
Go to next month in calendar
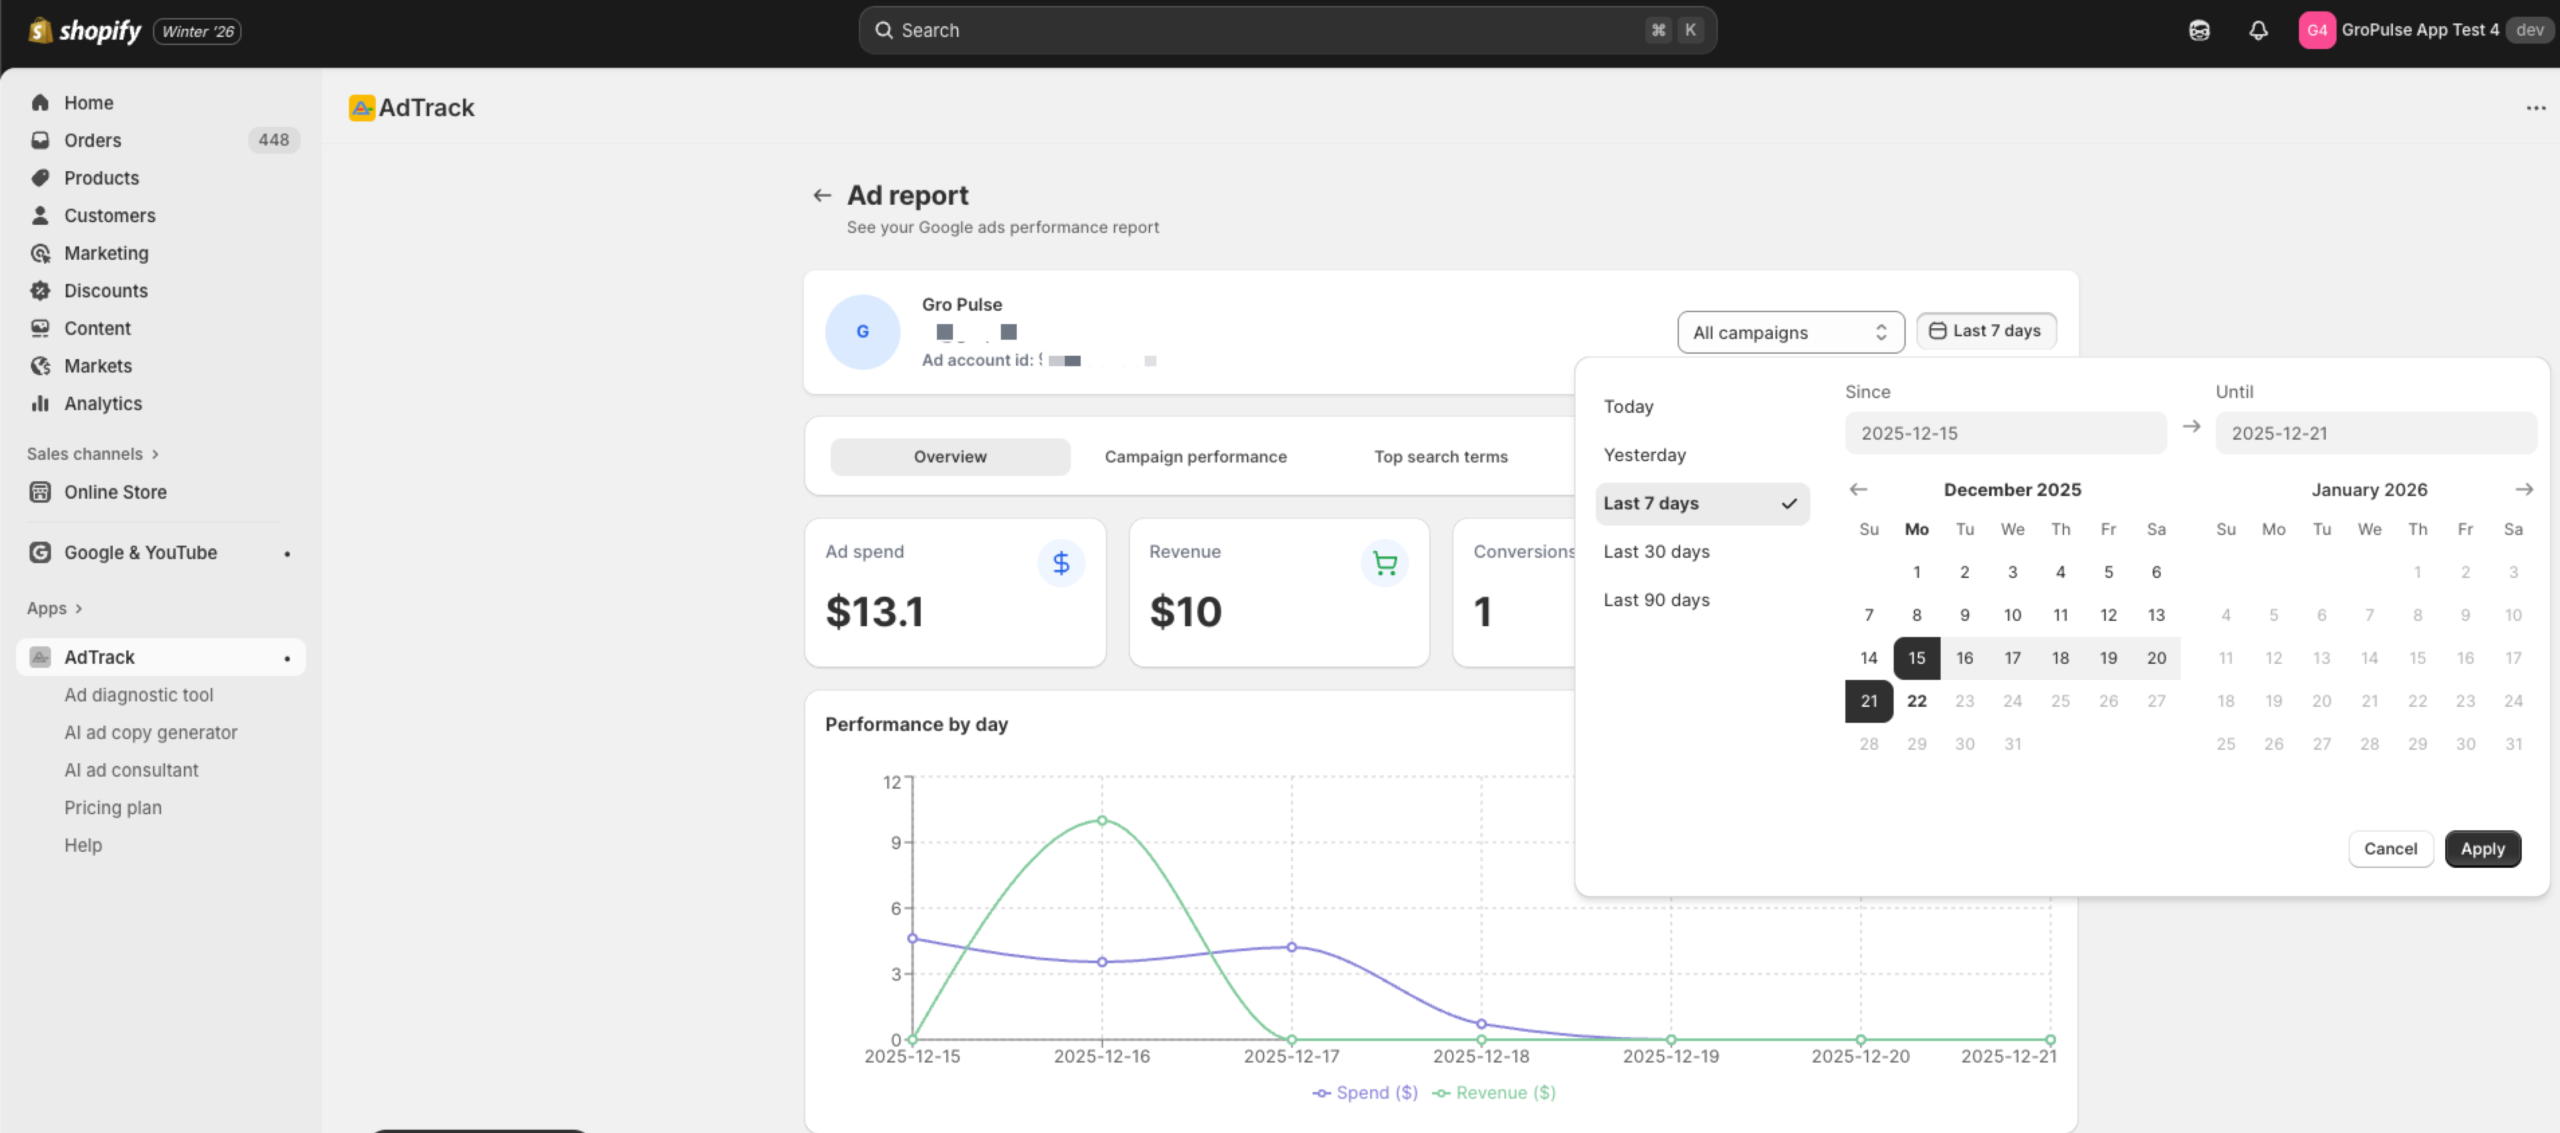tap(2524, 489)
